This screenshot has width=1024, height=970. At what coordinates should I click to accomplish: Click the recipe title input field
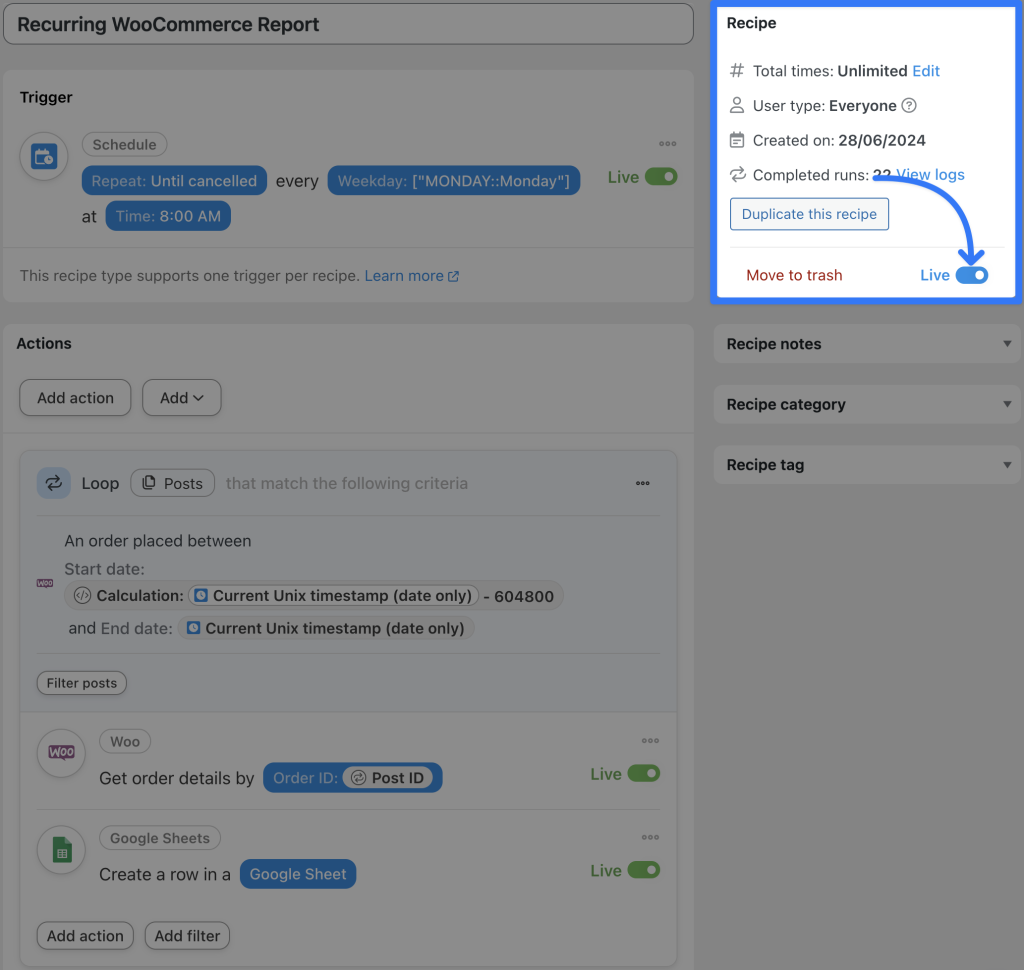(x=348, y=23)
